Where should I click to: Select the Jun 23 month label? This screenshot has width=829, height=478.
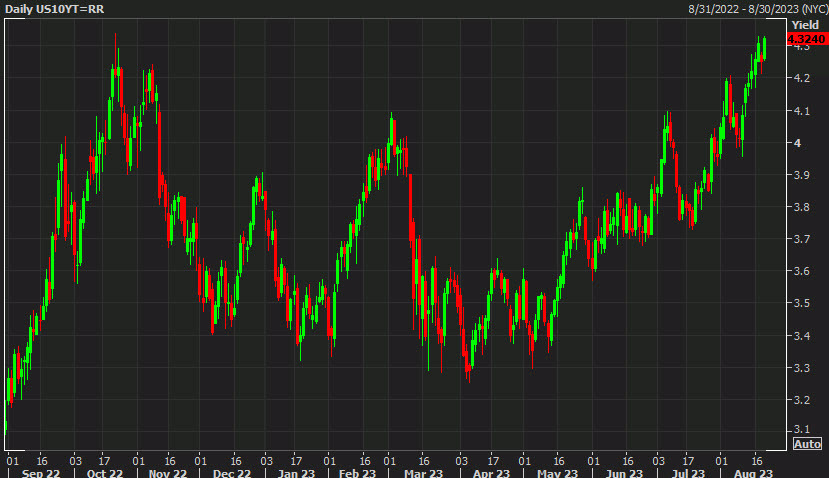coord(626,471)
